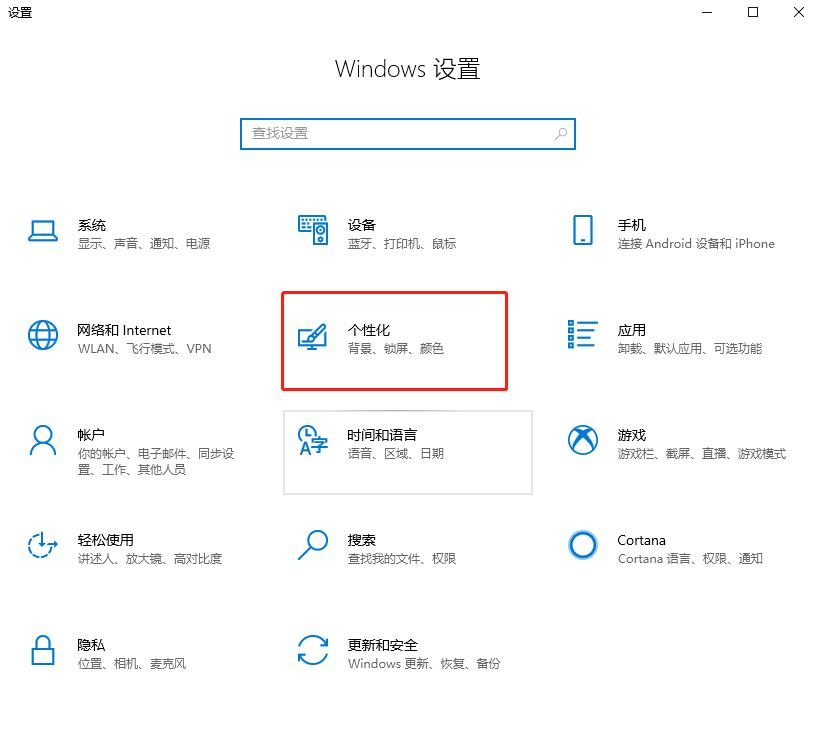Select the 设备 category title

pyautogui.click(x=361, y=226)
